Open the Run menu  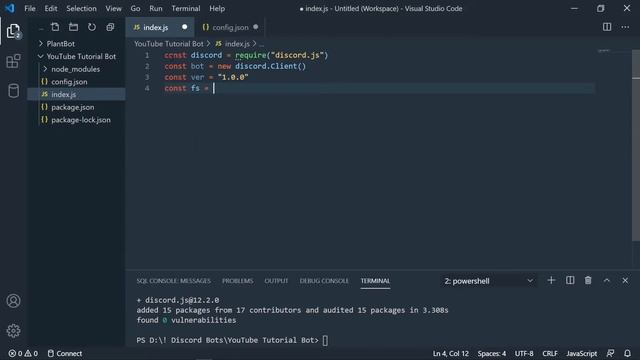click(x=156, y=8)
